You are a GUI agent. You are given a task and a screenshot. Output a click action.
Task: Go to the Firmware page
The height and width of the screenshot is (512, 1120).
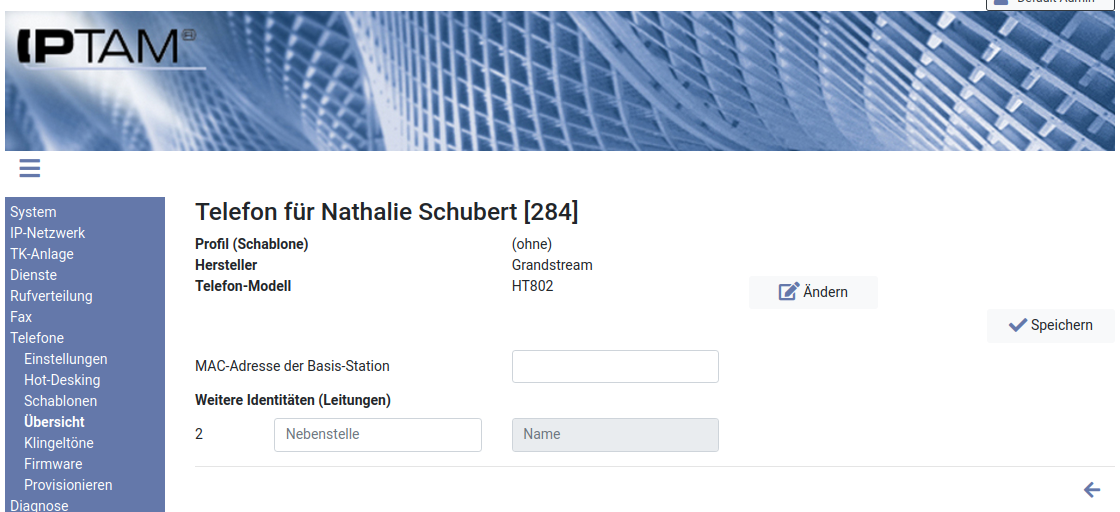(53, 464)
